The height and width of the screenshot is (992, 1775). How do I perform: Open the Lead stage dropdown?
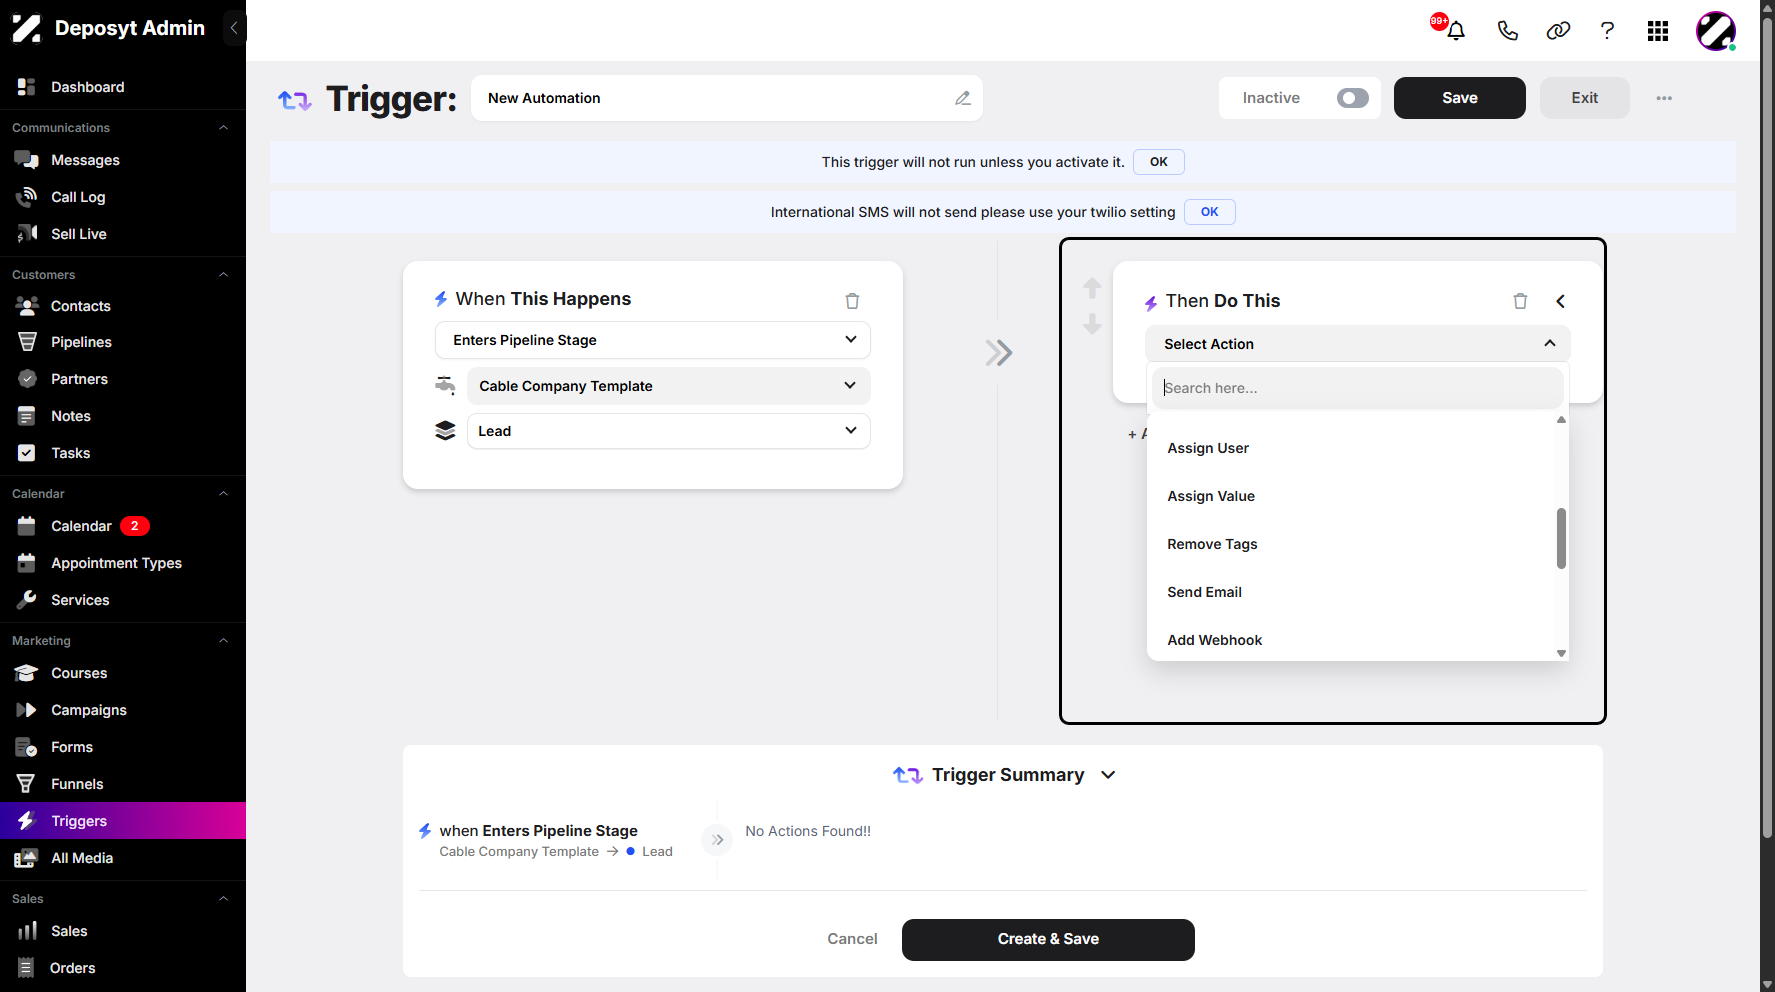point(669,431)
